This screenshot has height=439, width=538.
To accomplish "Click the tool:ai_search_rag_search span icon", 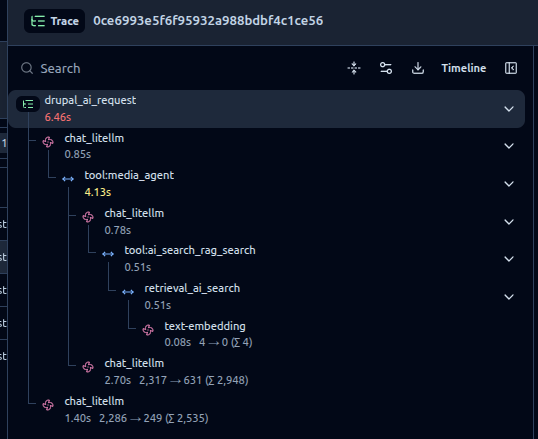I will click(108, 254).
